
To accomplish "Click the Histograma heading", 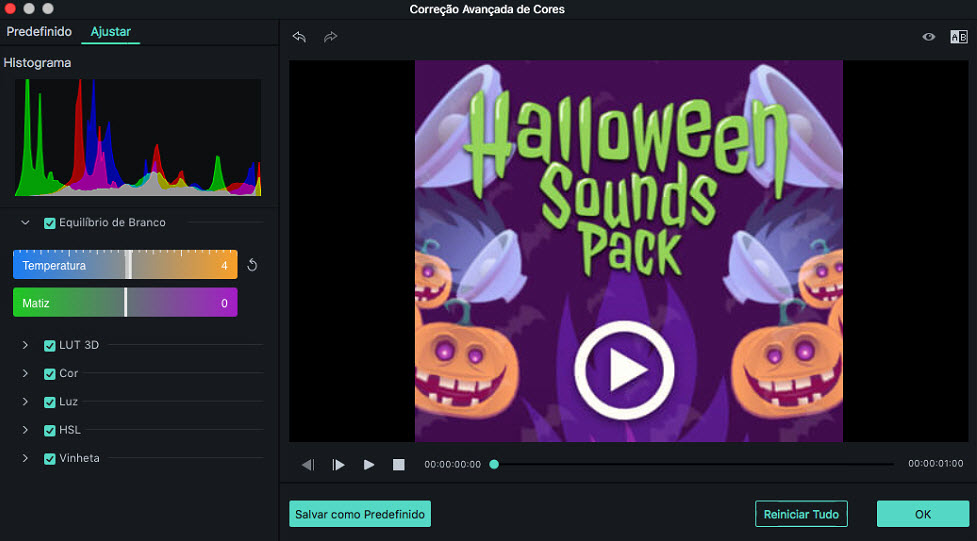I will point(37,63).
